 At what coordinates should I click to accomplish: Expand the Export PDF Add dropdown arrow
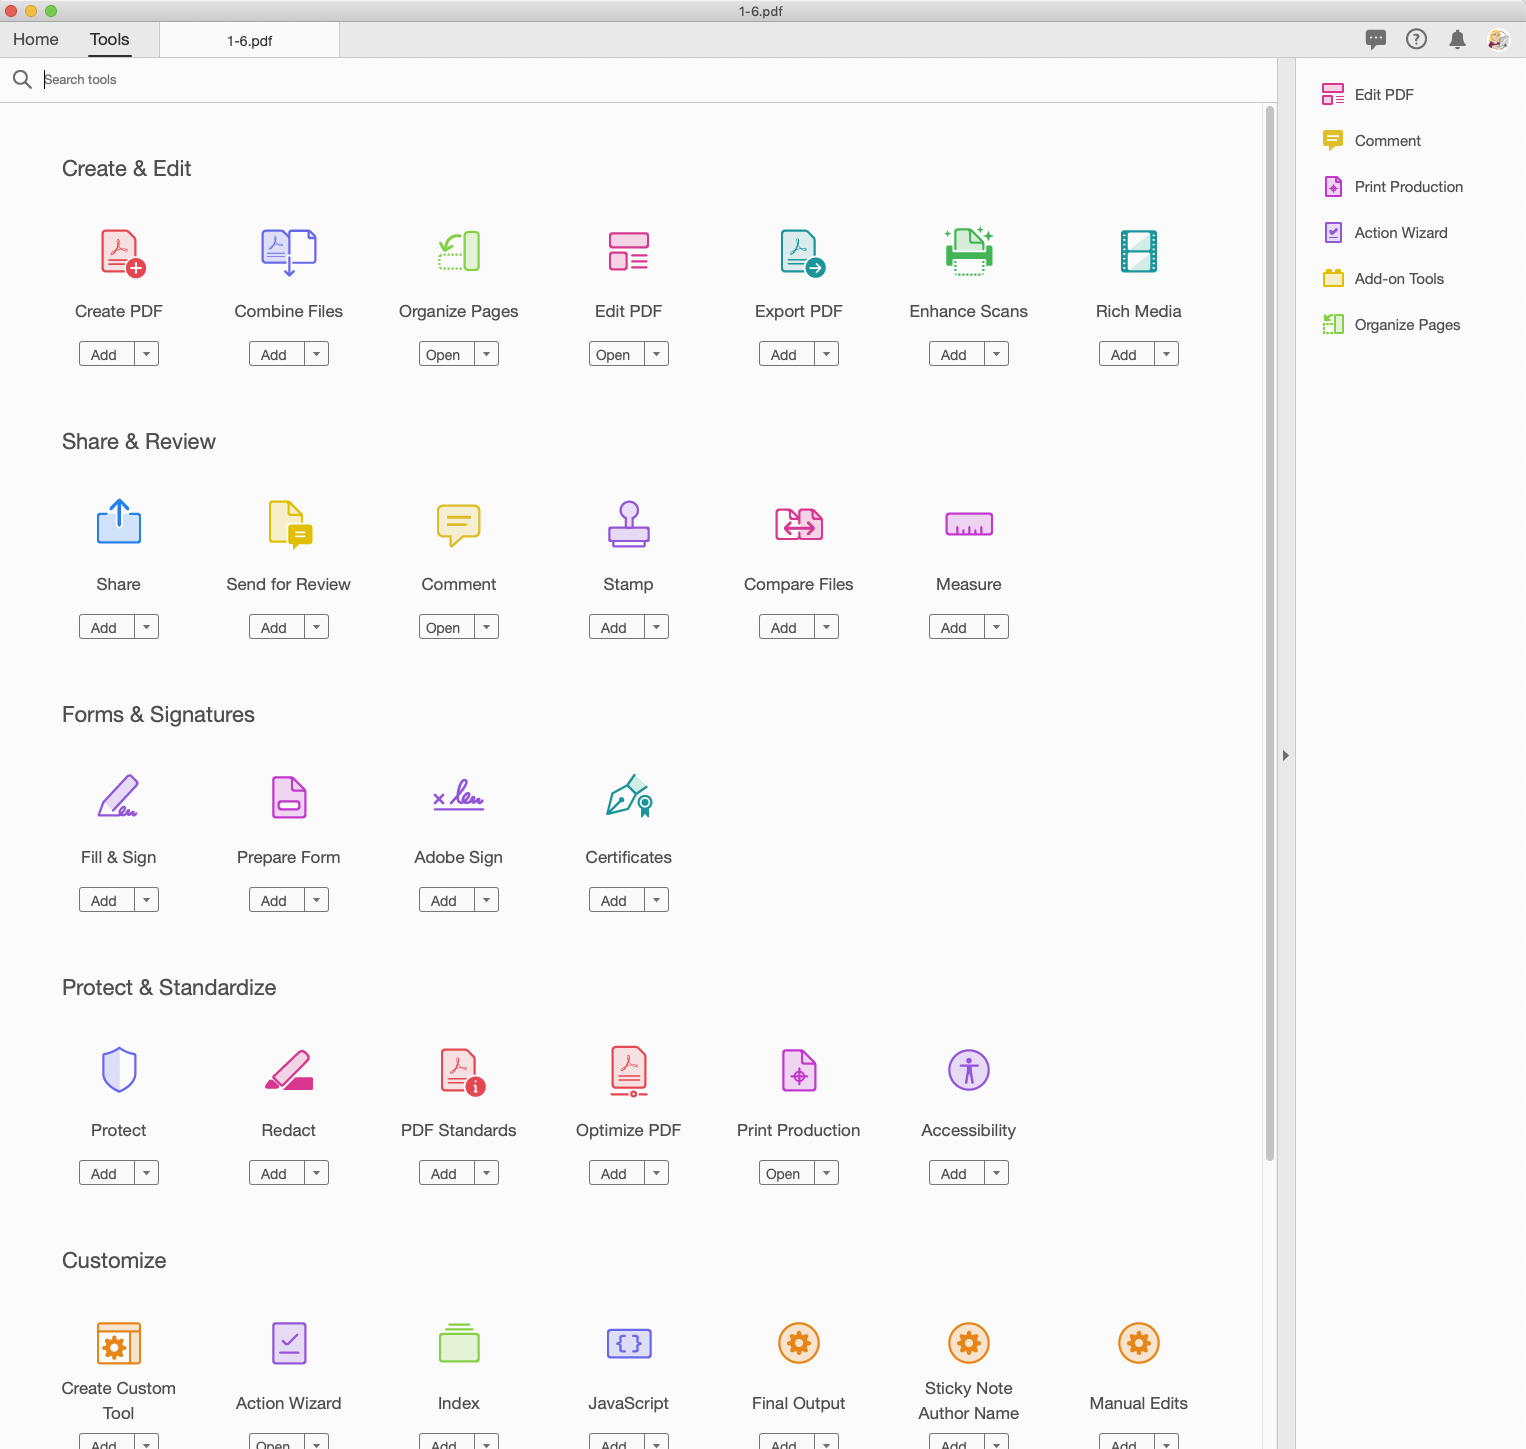pyautogui.click(x=826, y=354)
